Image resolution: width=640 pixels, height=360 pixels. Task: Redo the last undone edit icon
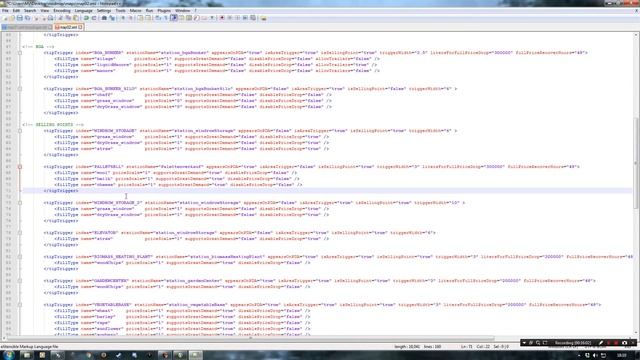(x=94, y=18)
